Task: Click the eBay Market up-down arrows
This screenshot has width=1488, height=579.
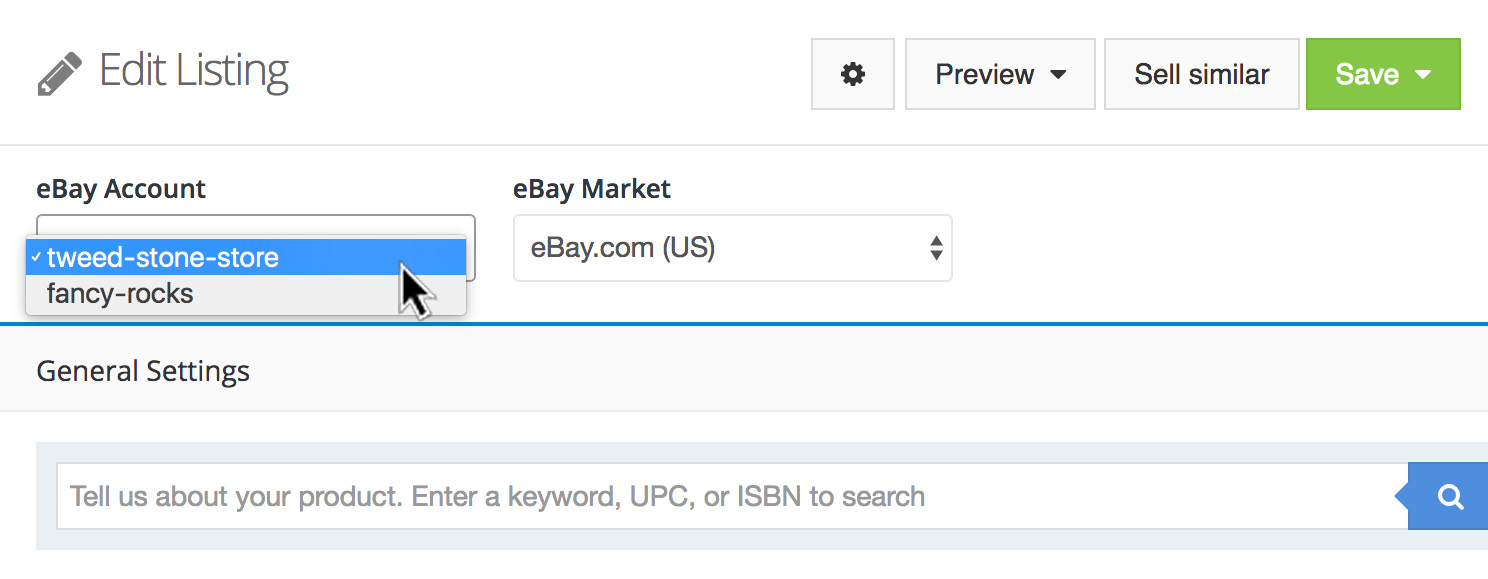Action: pyautogui.click(x=936, y=248)
